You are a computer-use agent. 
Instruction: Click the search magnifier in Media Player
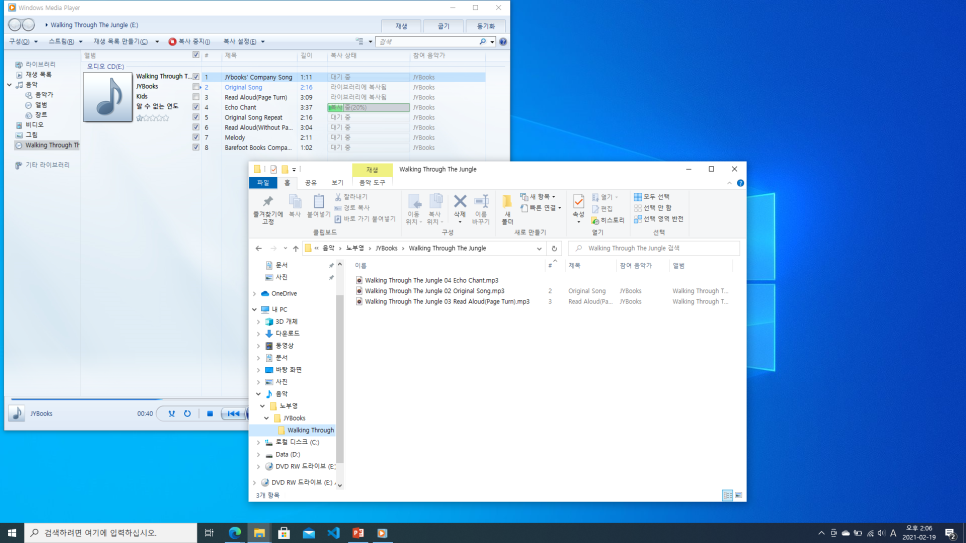482,41
